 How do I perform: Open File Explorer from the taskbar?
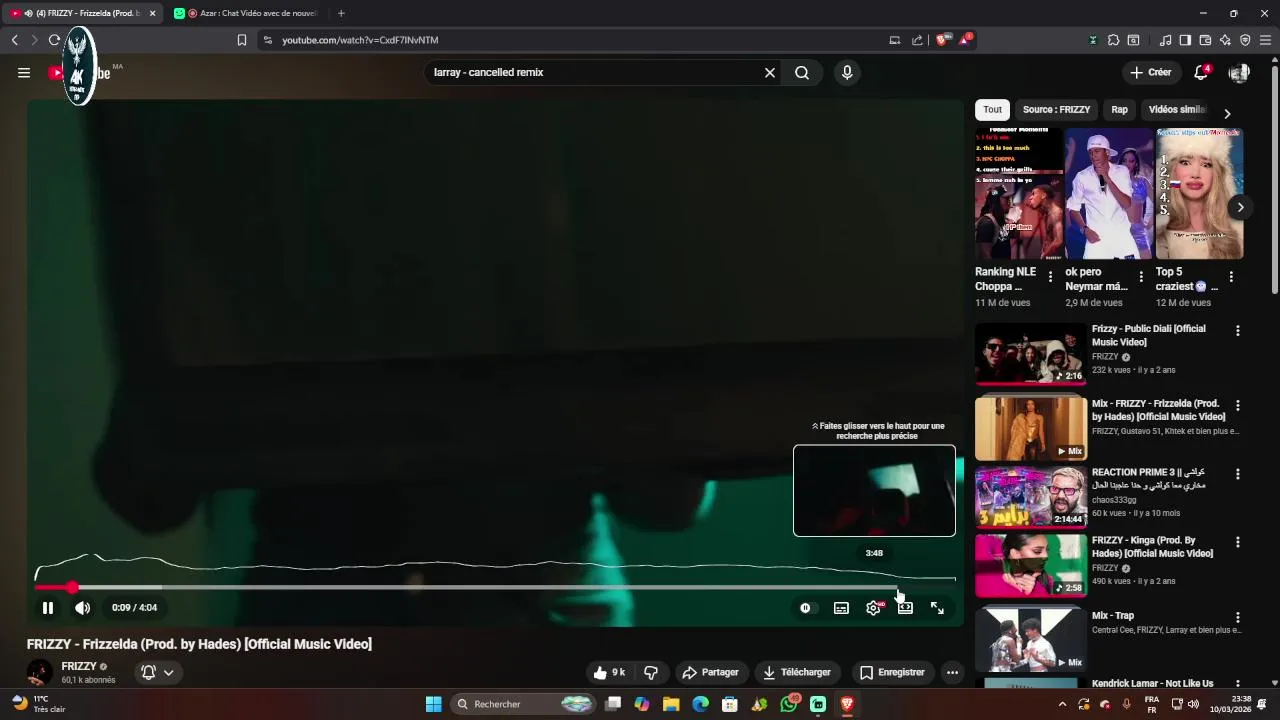tap(671, 704)
